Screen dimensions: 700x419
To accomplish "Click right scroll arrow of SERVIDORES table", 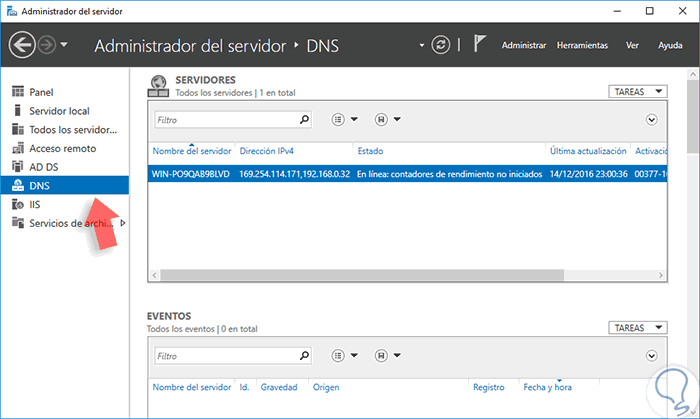I will click(661, 275).
